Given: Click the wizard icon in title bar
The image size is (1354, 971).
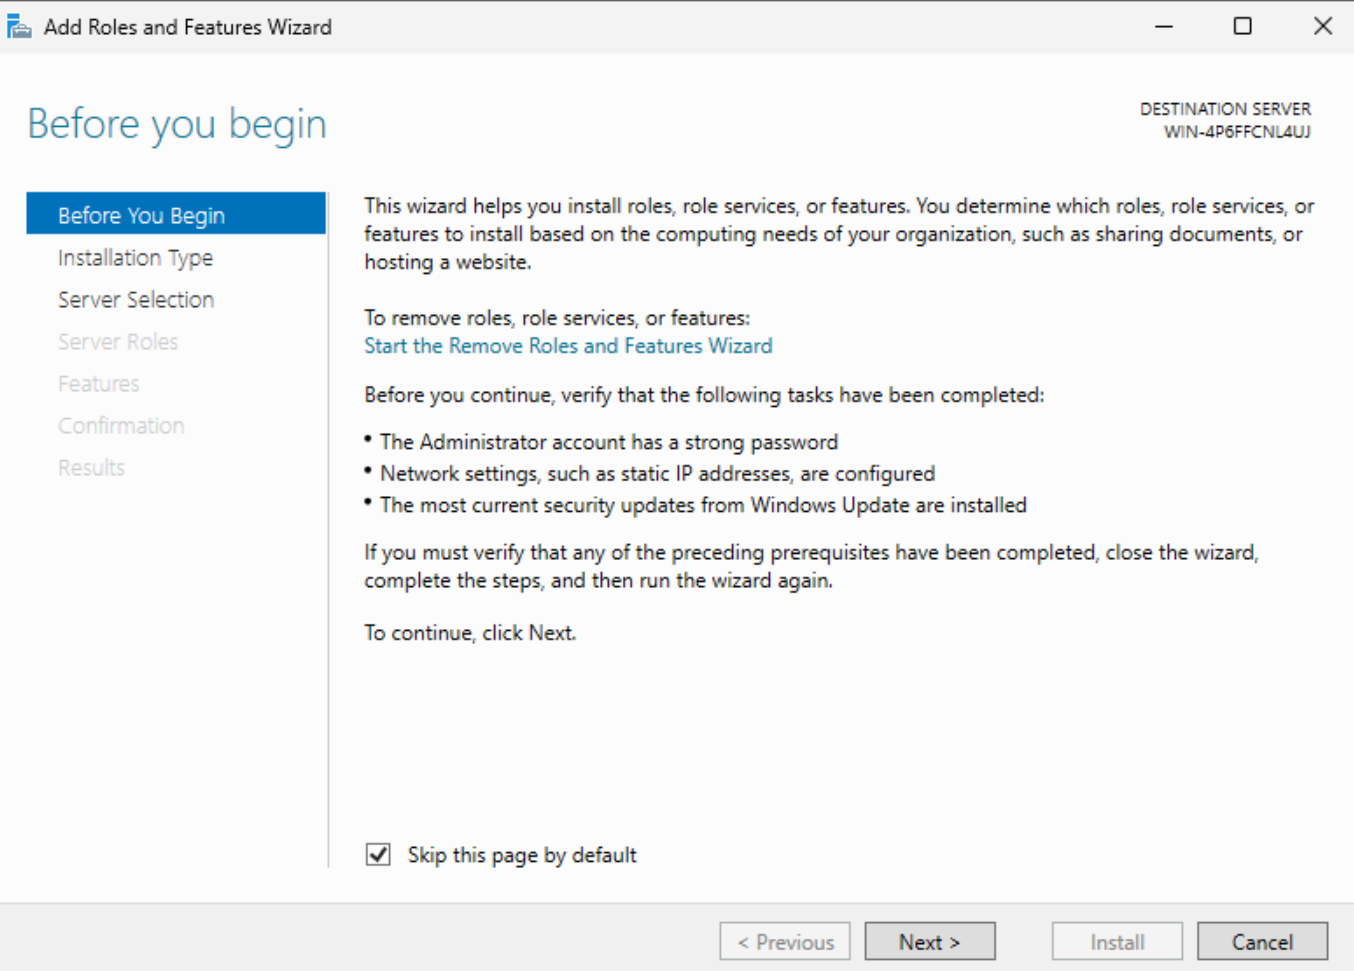Looking at the screenshot, I should pyautogui.click(x=19, y=27).
